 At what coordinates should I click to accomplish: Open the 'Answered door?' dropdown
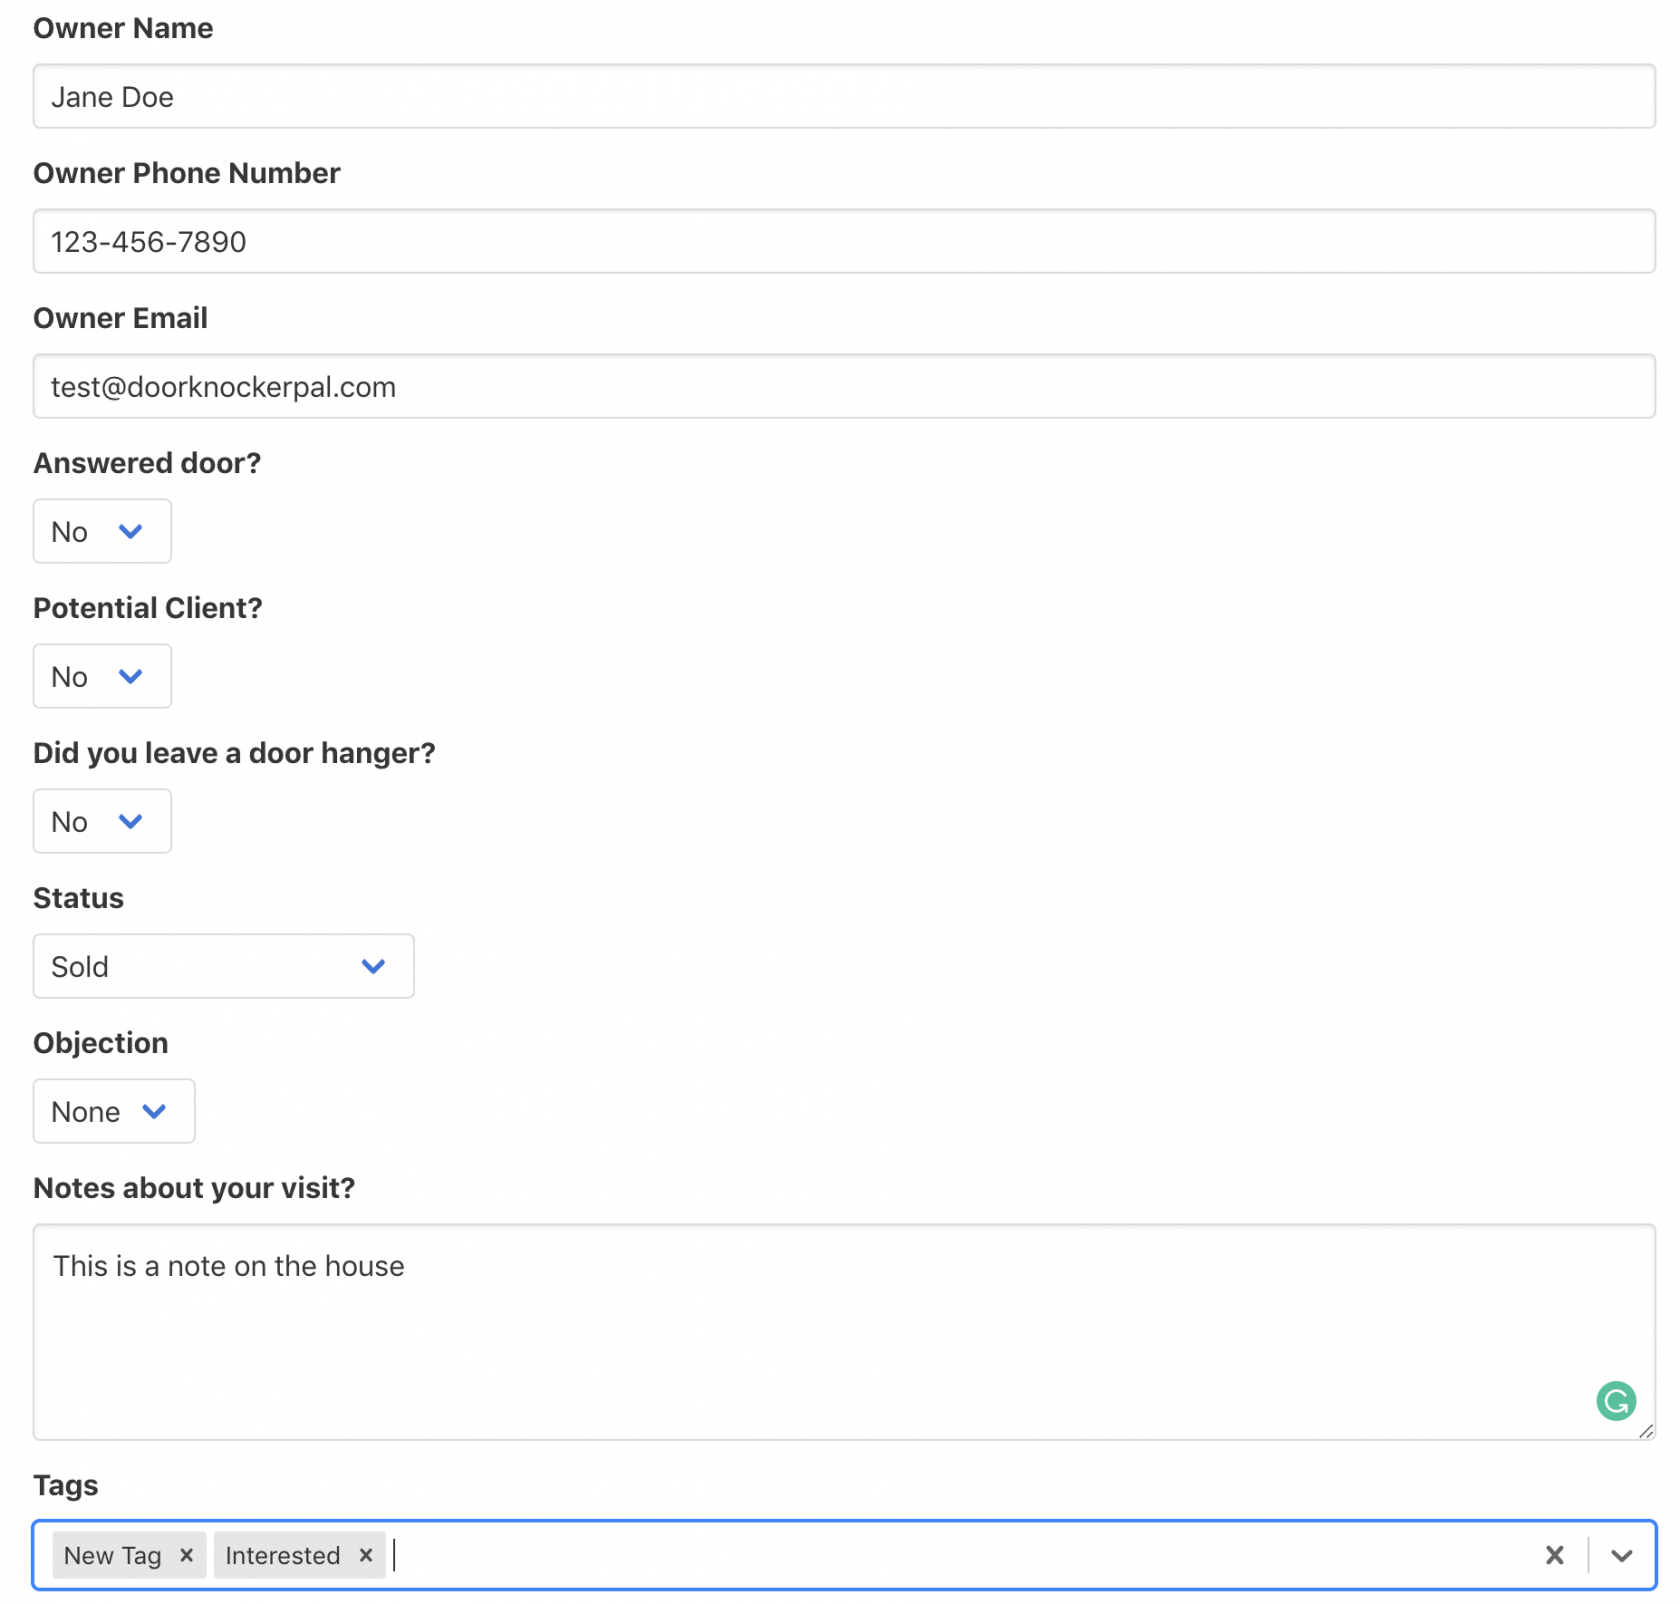(102, 531)
